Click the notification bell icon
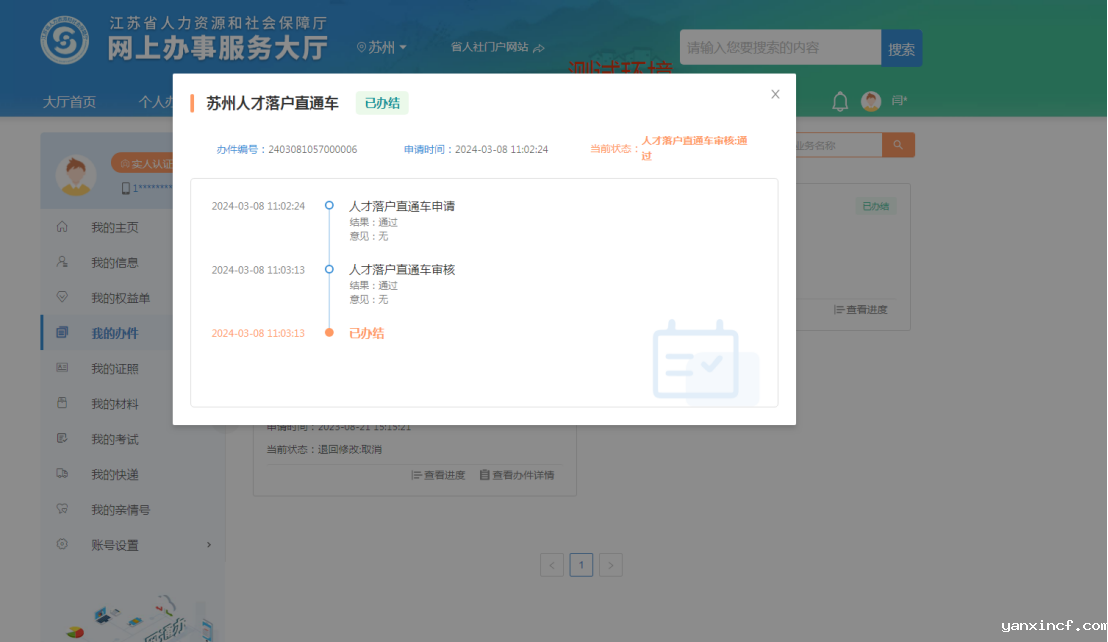Viewport: 1108px width, 642px height. [x=840, y=101]
